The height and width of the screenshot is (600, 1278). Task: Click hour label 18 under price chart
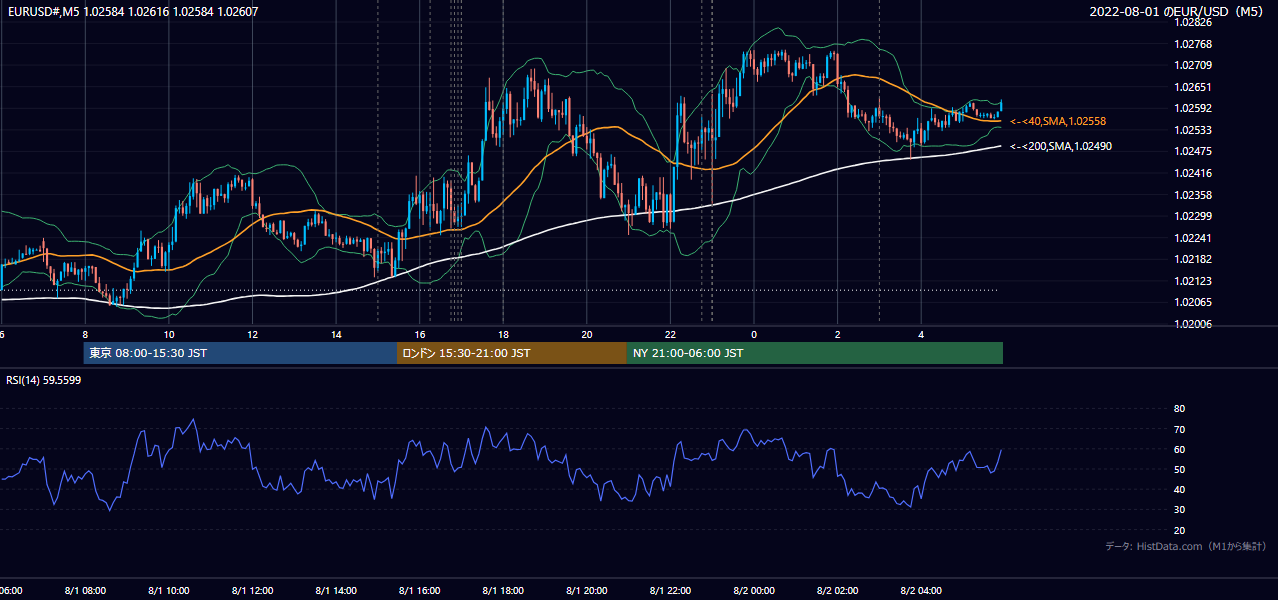503,335
